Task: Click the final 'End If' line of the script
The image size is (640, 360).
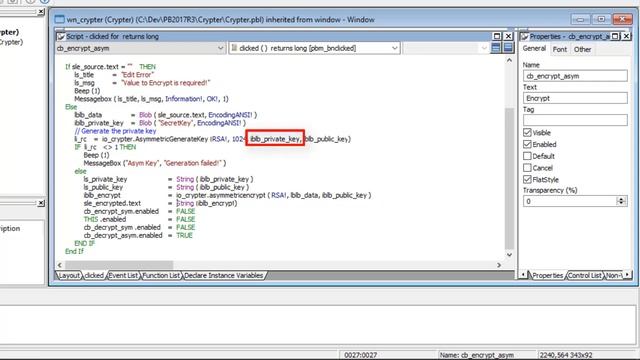Action: 74,251
